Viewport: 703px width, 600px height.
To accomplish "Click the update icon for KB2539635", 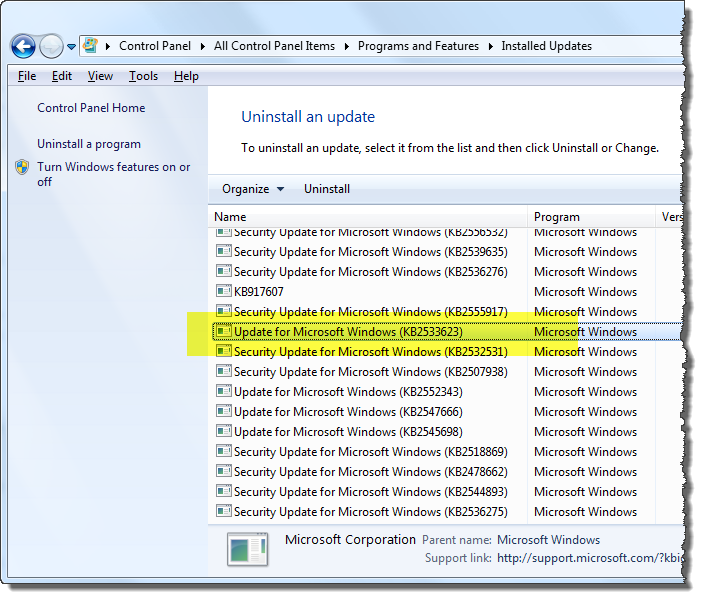I will pos(224,251).
